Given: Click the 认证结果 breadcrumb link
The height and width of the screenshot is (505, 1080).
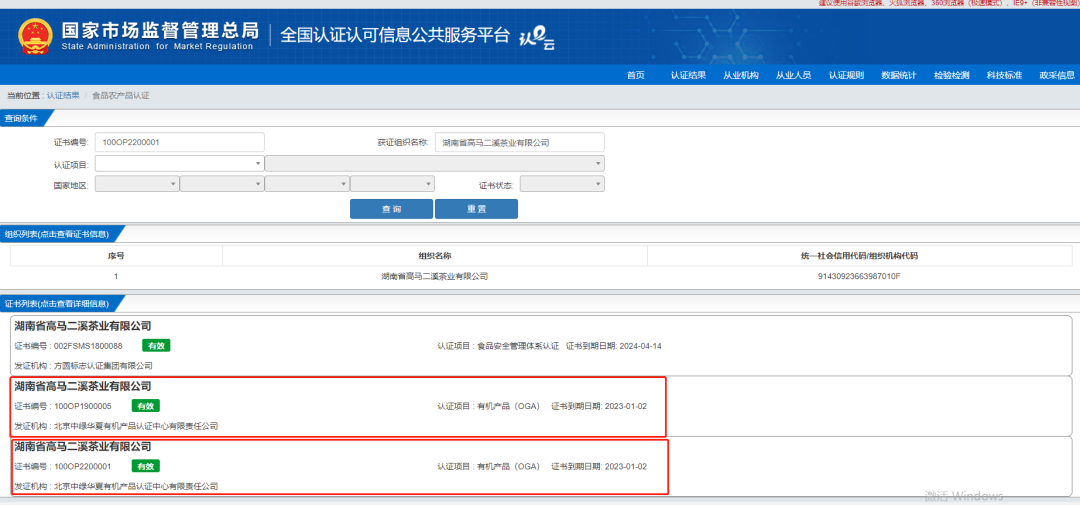Looking at the screenshot, I should pos(63,95).
